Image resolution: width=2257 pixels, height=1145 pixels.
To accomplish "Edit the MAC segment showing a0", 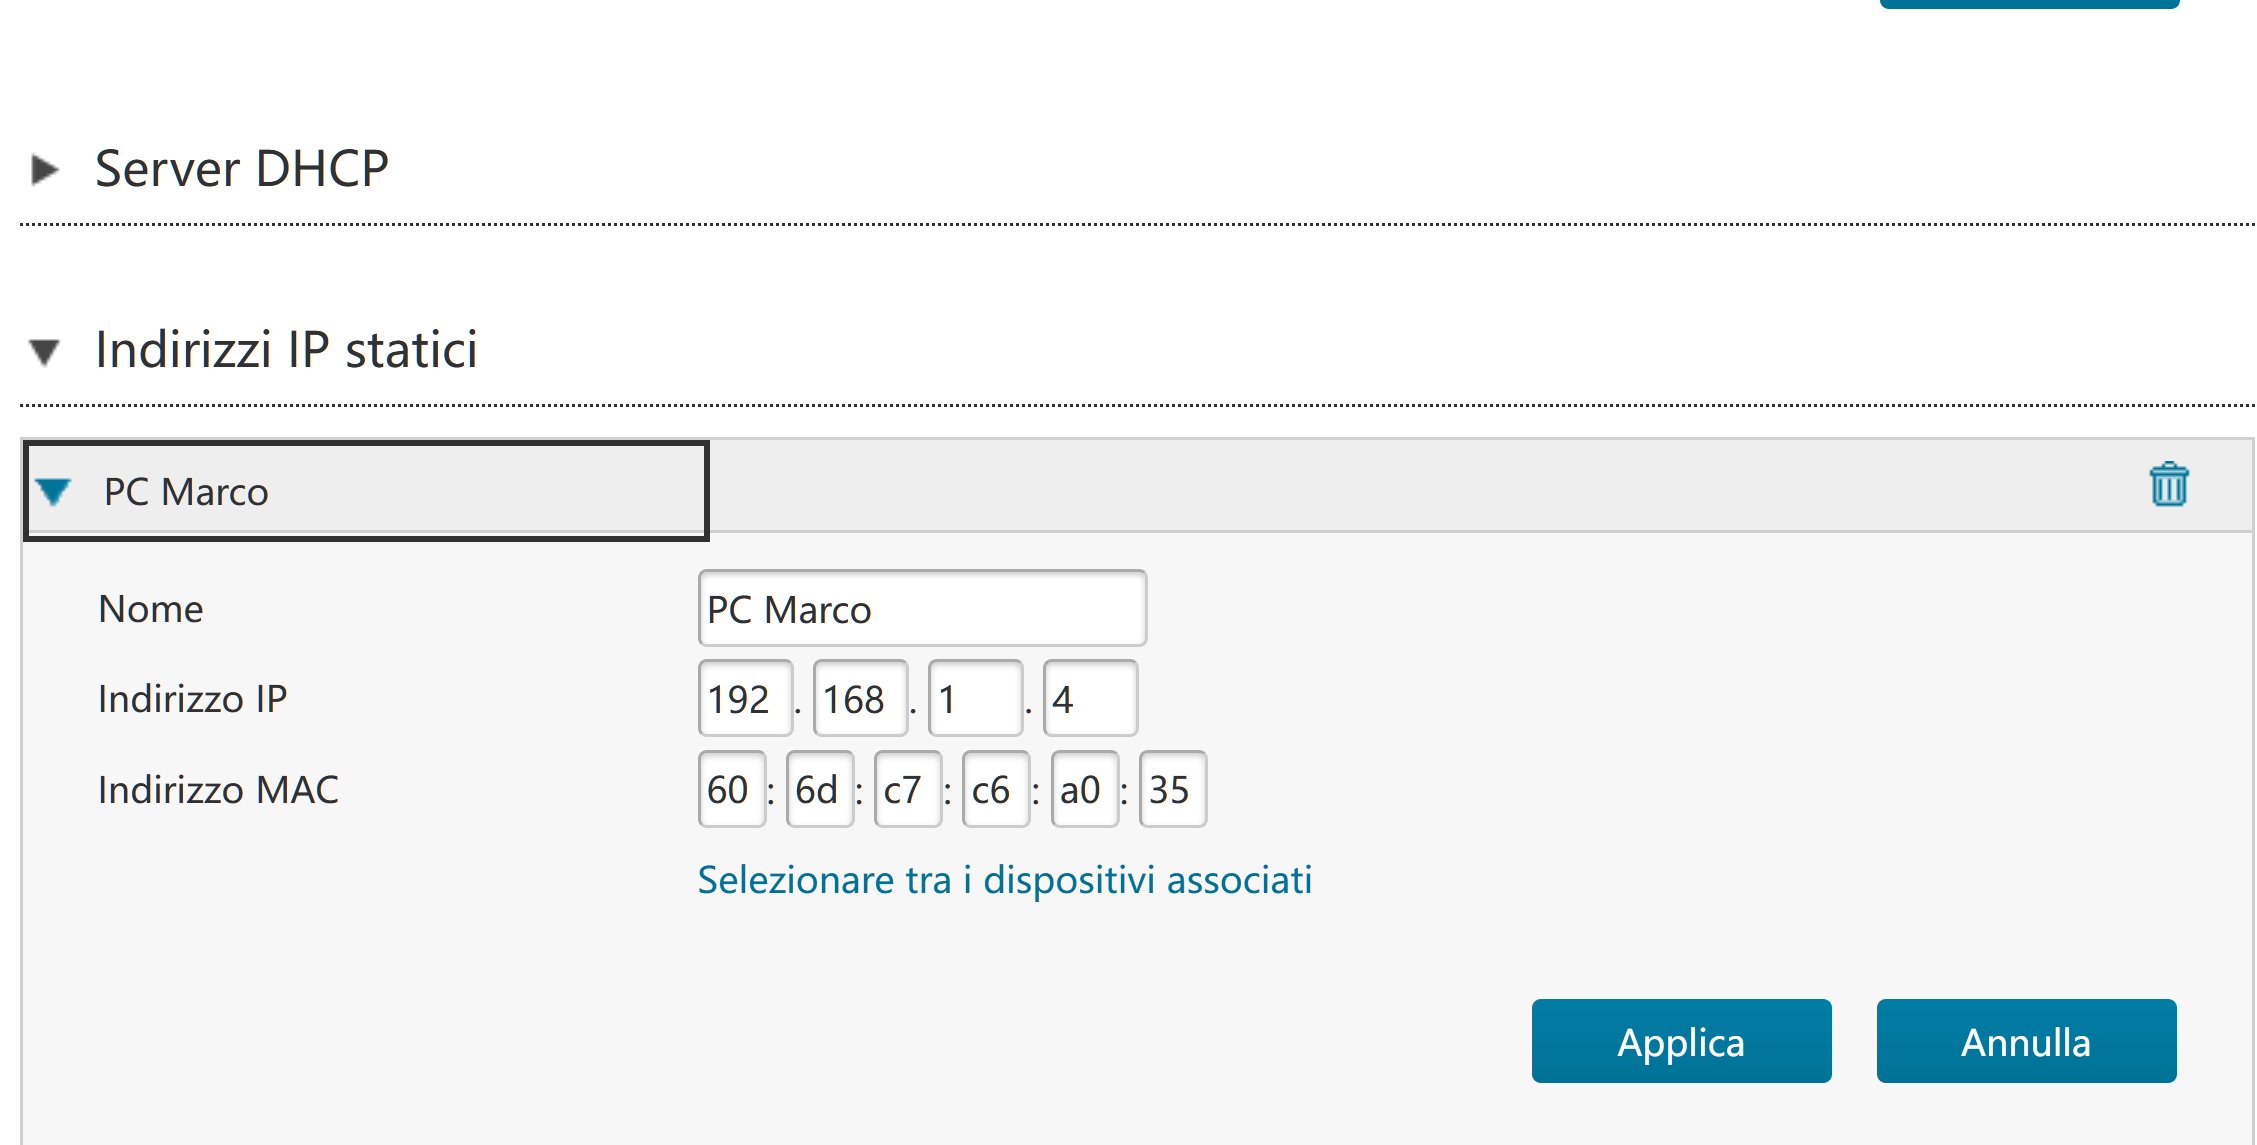I will point(1083,790).
